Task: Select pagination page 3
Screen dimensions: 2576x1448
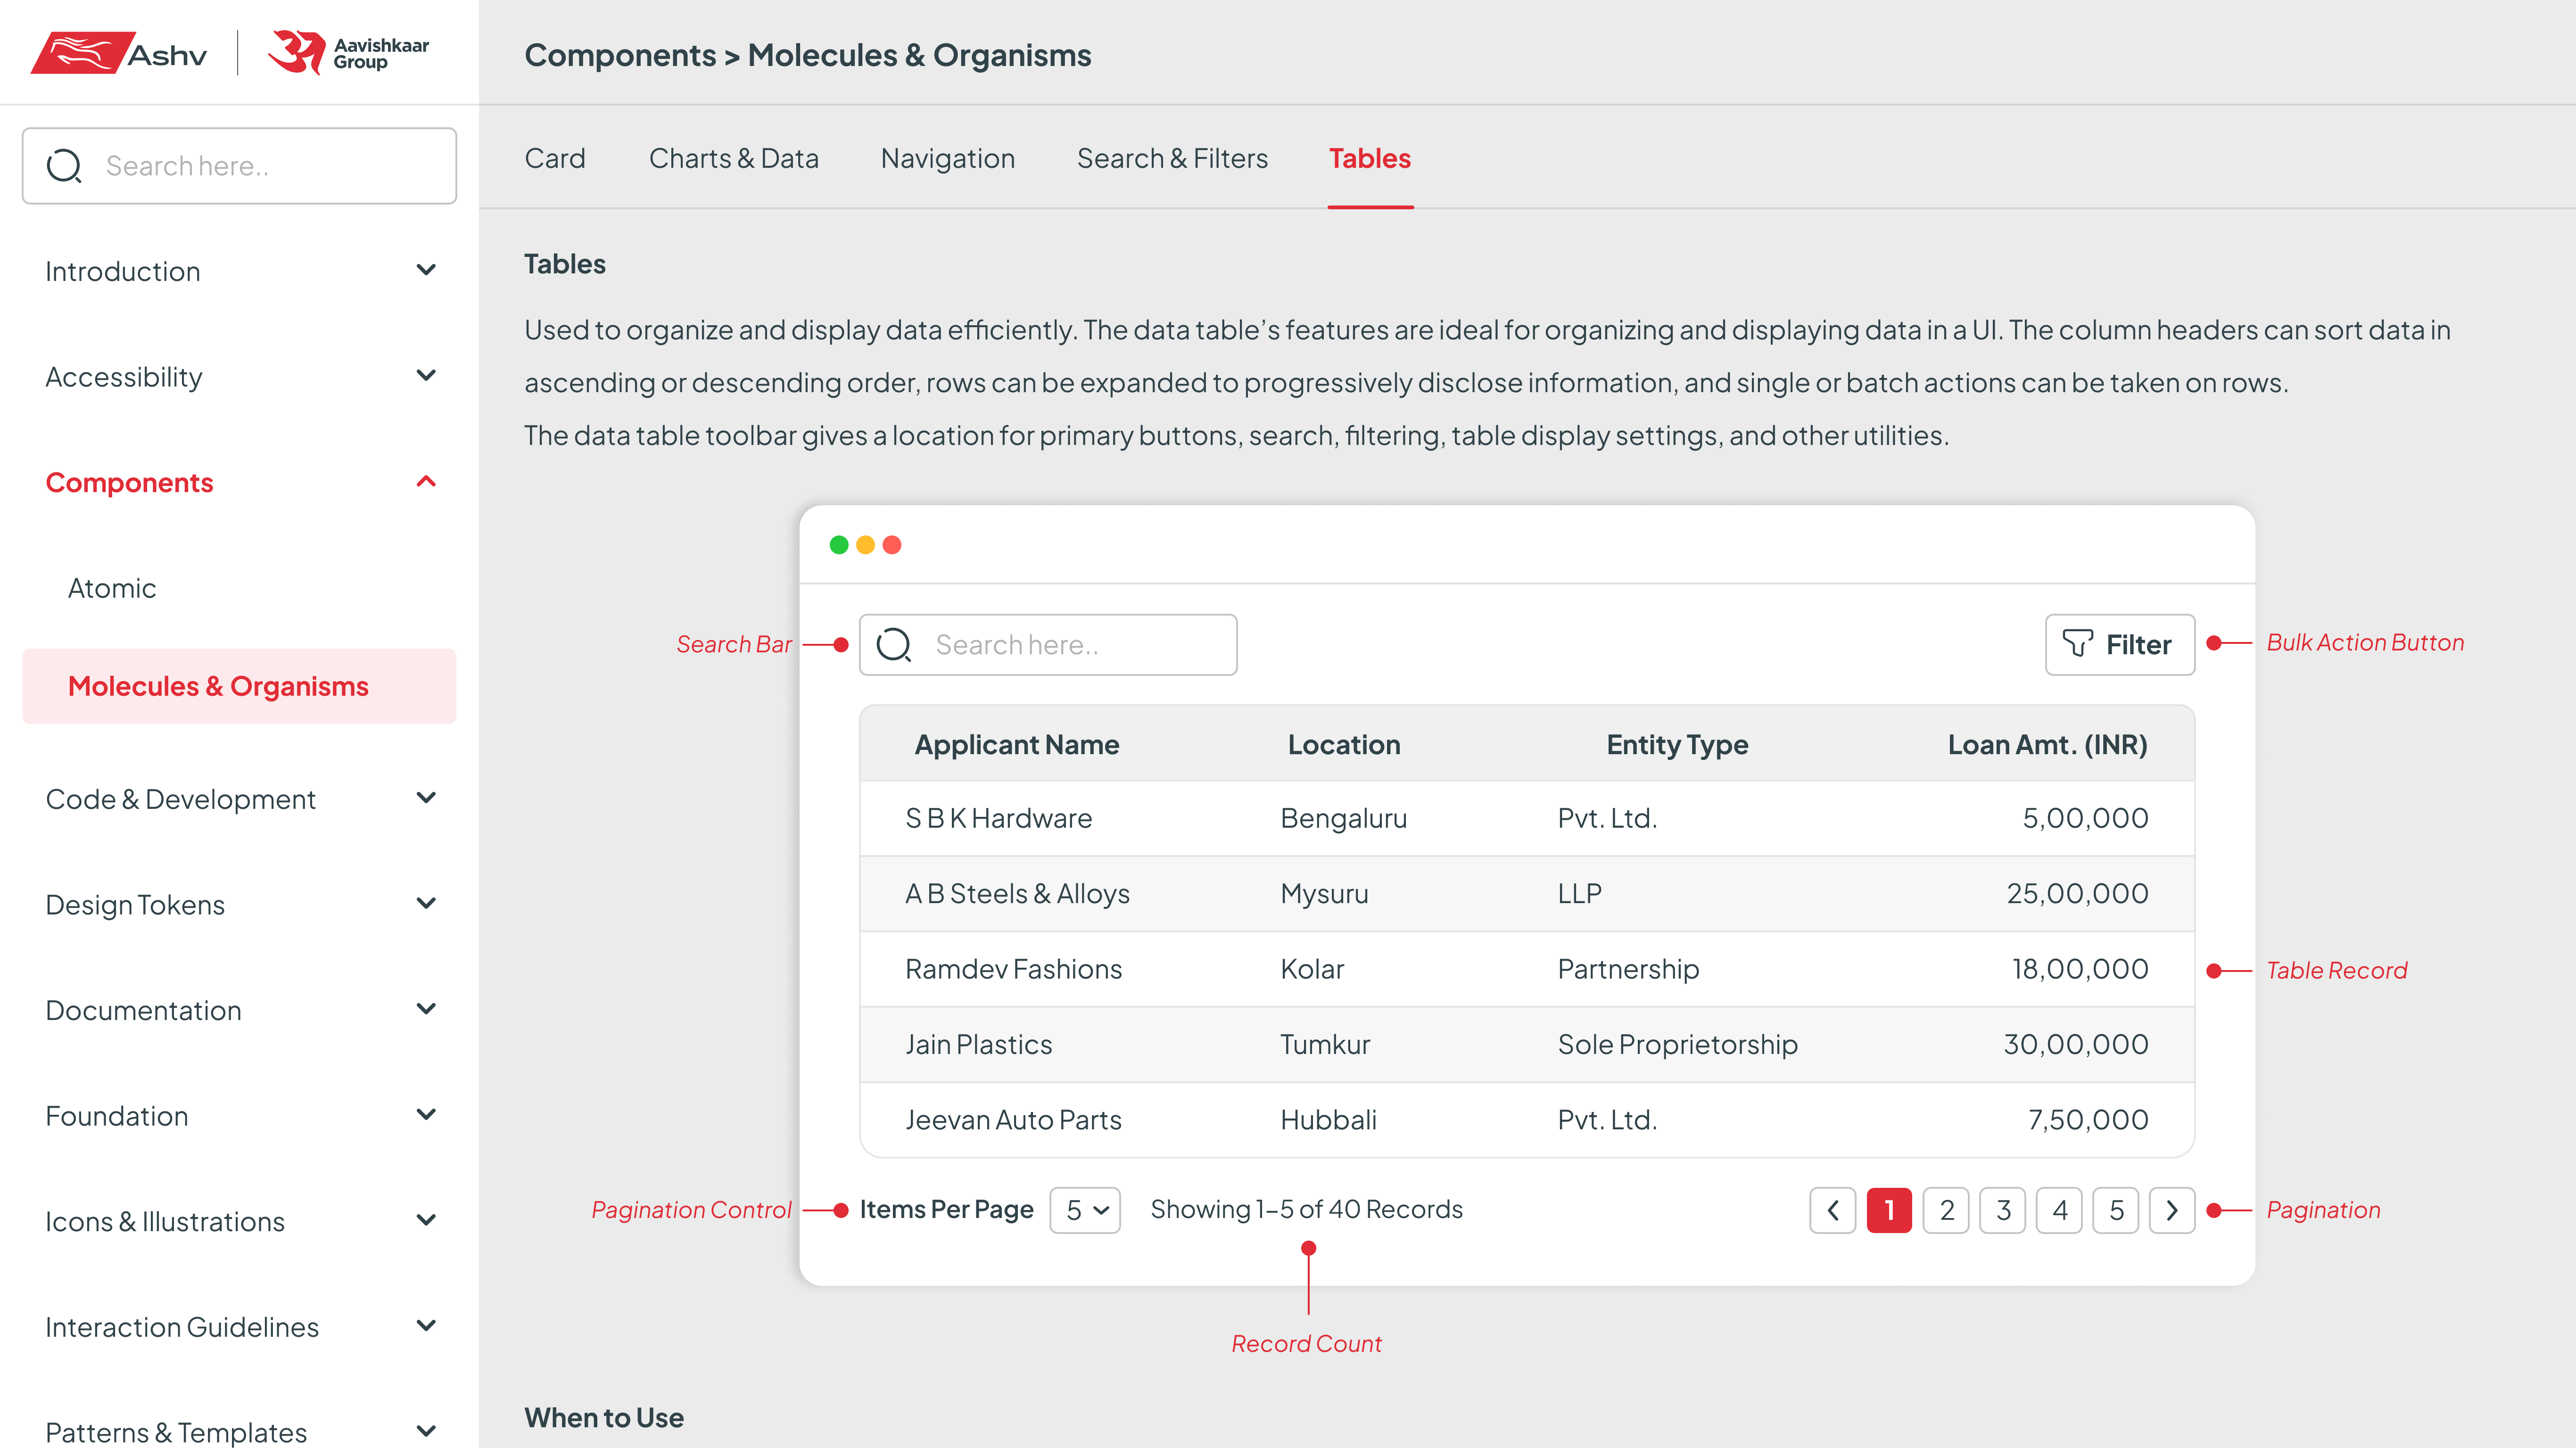Action: 2003,1210
